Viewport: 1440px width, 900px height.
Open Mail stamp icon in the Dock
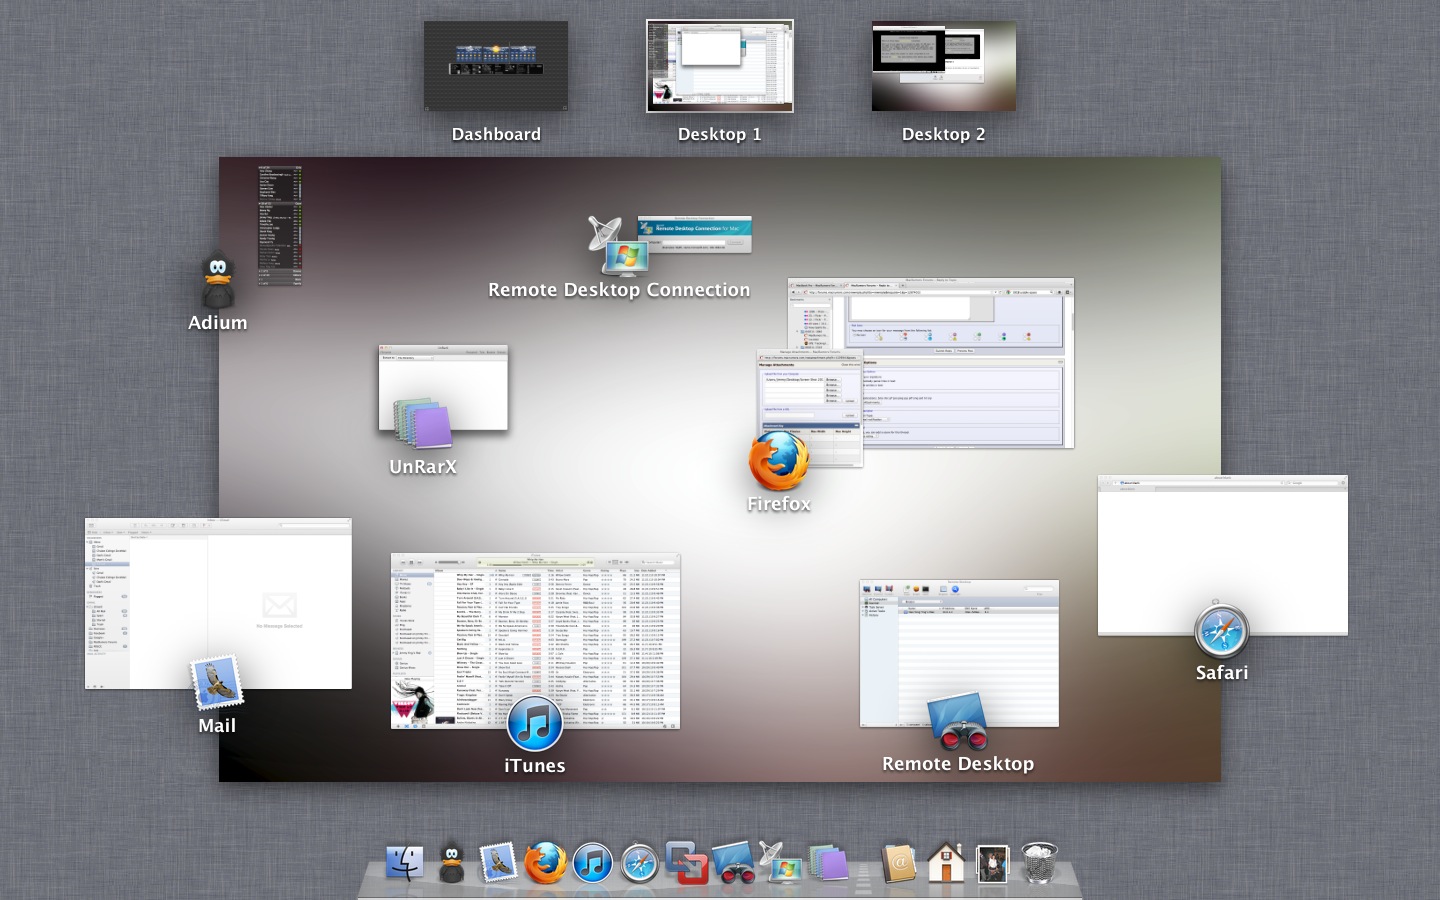[498, 862]
